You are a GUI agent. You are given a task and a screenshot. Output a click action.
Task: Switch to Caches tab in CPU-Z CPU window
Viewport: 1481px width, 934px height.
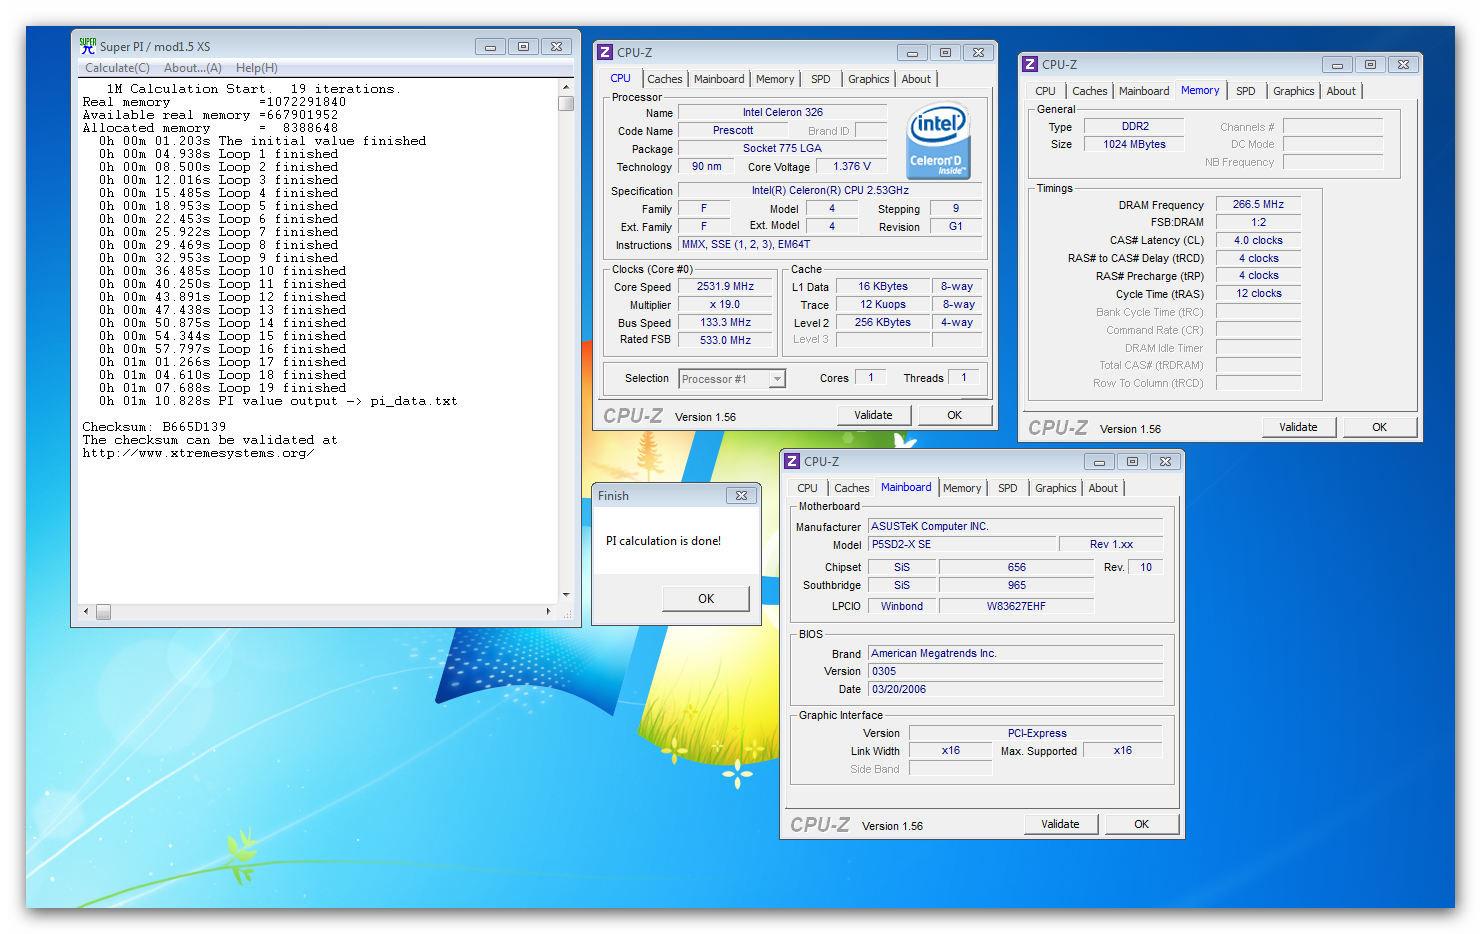[x=664, y=79]
